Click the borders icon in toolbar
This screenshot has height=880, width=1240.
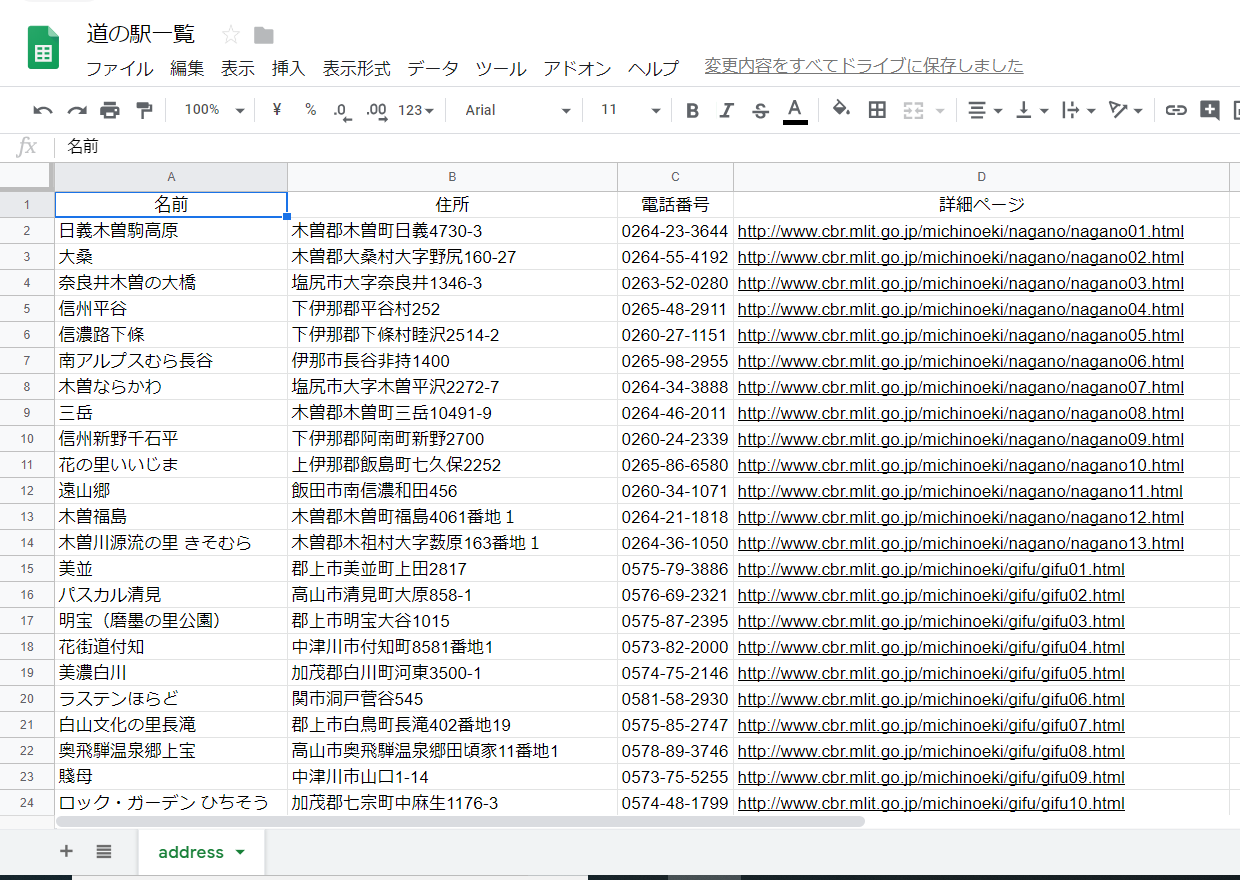pos(877,110)
